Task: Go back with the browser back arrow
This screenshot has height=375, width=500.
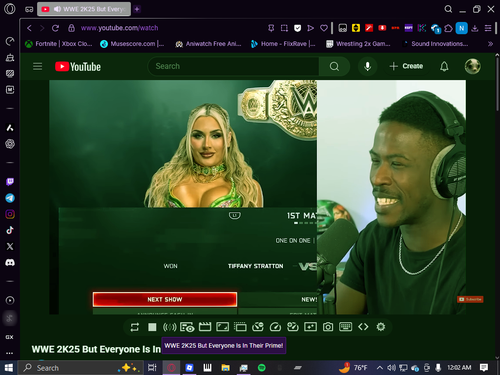Action: (29, 28)
